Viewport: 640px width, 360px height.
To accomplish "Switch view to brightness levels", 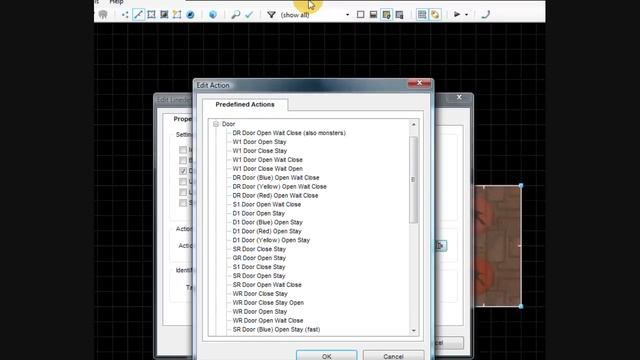I will [373, 15].
